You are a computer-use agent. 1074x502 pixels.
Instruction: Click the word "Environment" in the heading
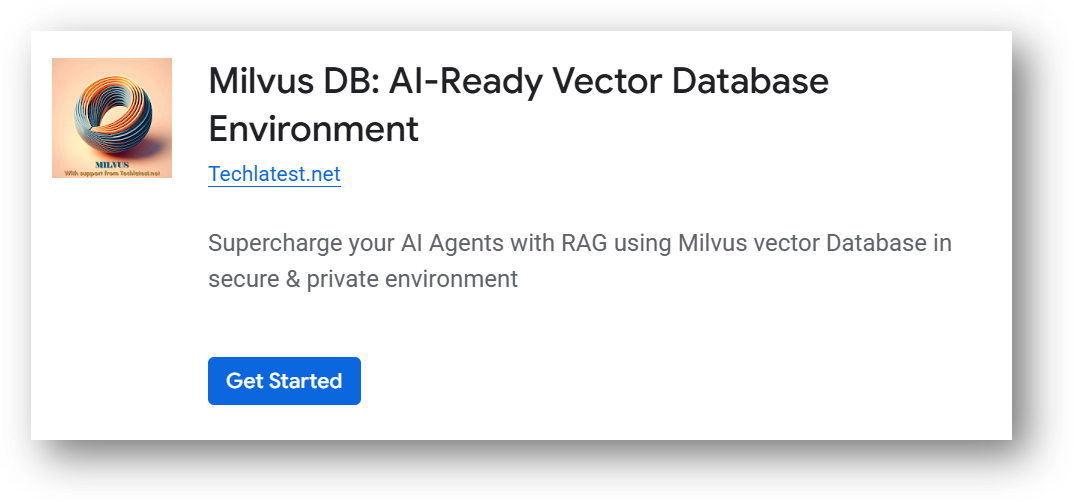(313, 129)
